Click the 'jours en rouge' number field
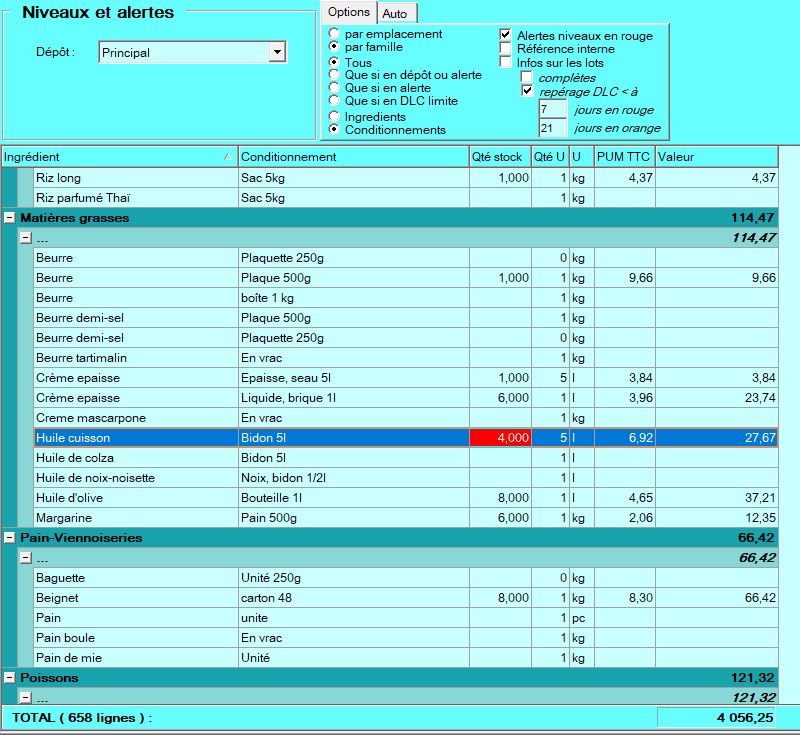800x735 pixels. tap(552, 110)
